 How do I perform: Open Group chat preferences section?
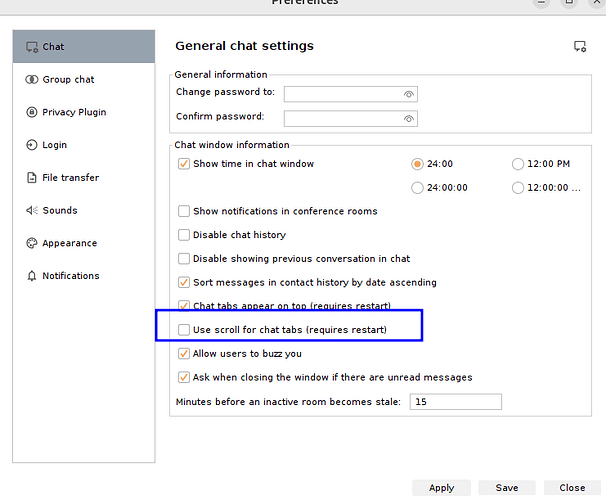tap(68, 80)
